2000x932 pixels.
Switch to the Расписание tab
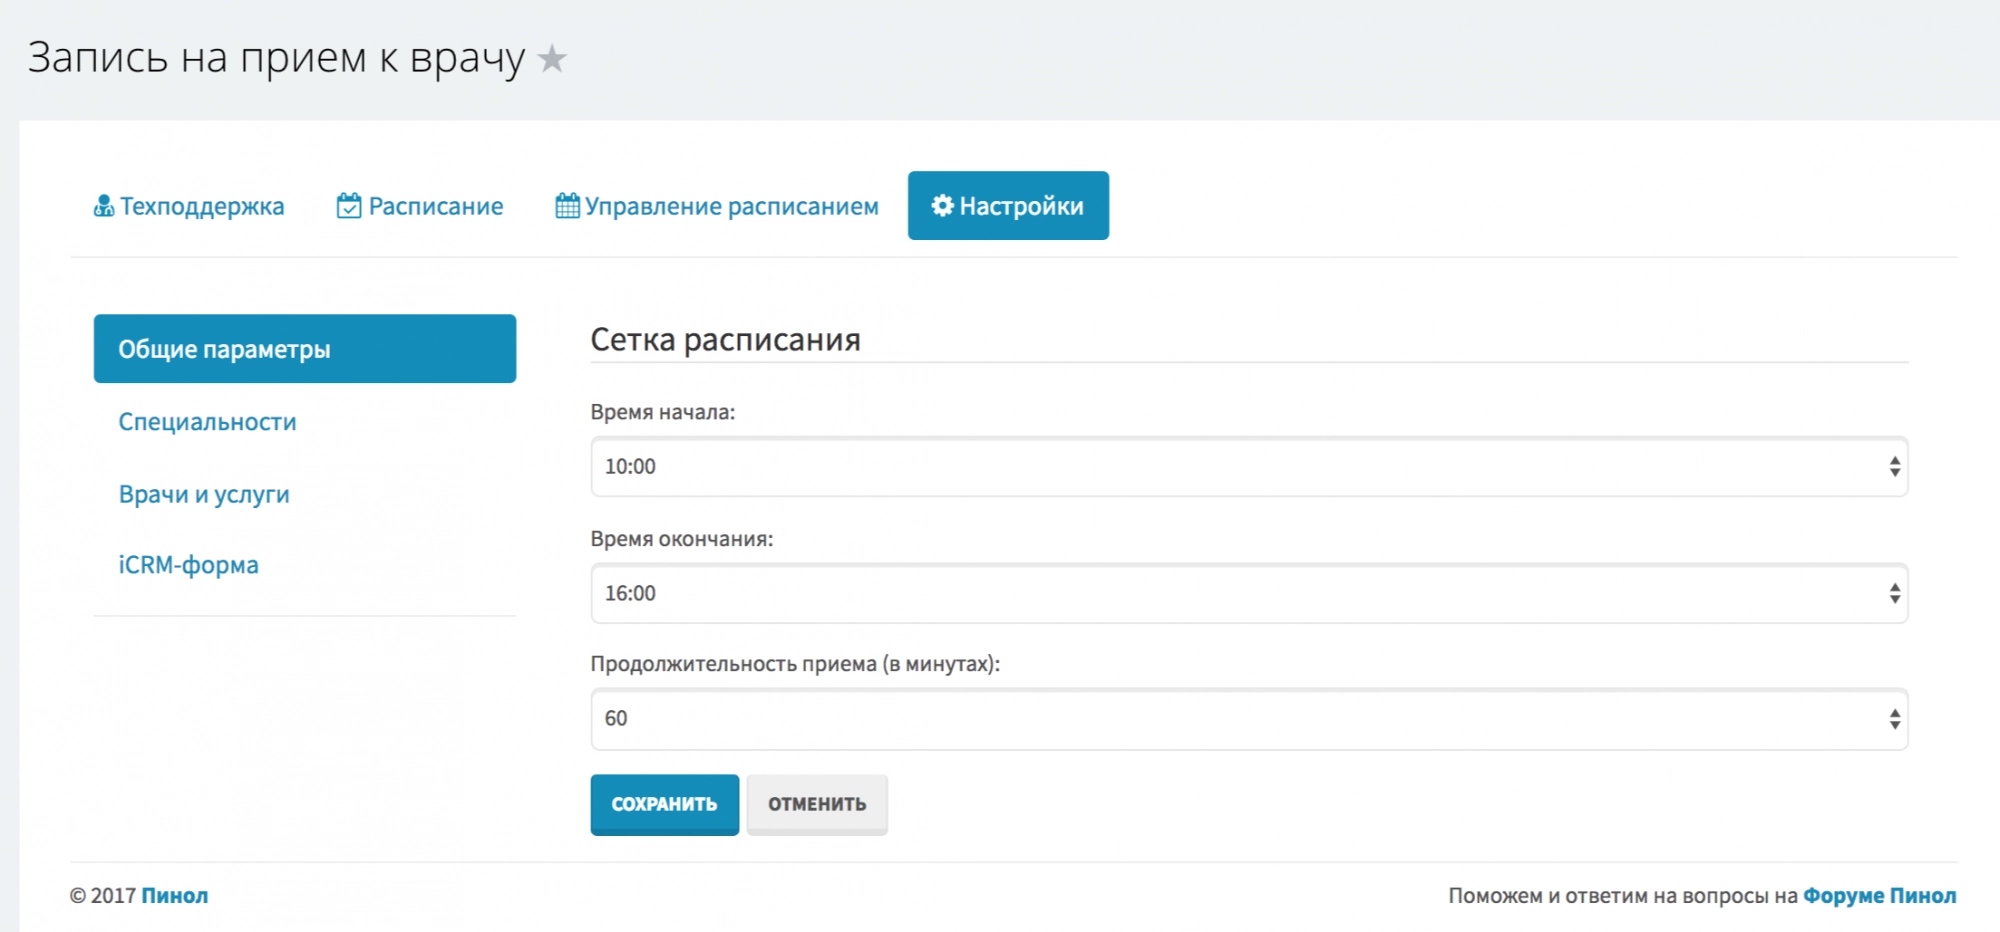pyautogui.click(x=435, y=206)
